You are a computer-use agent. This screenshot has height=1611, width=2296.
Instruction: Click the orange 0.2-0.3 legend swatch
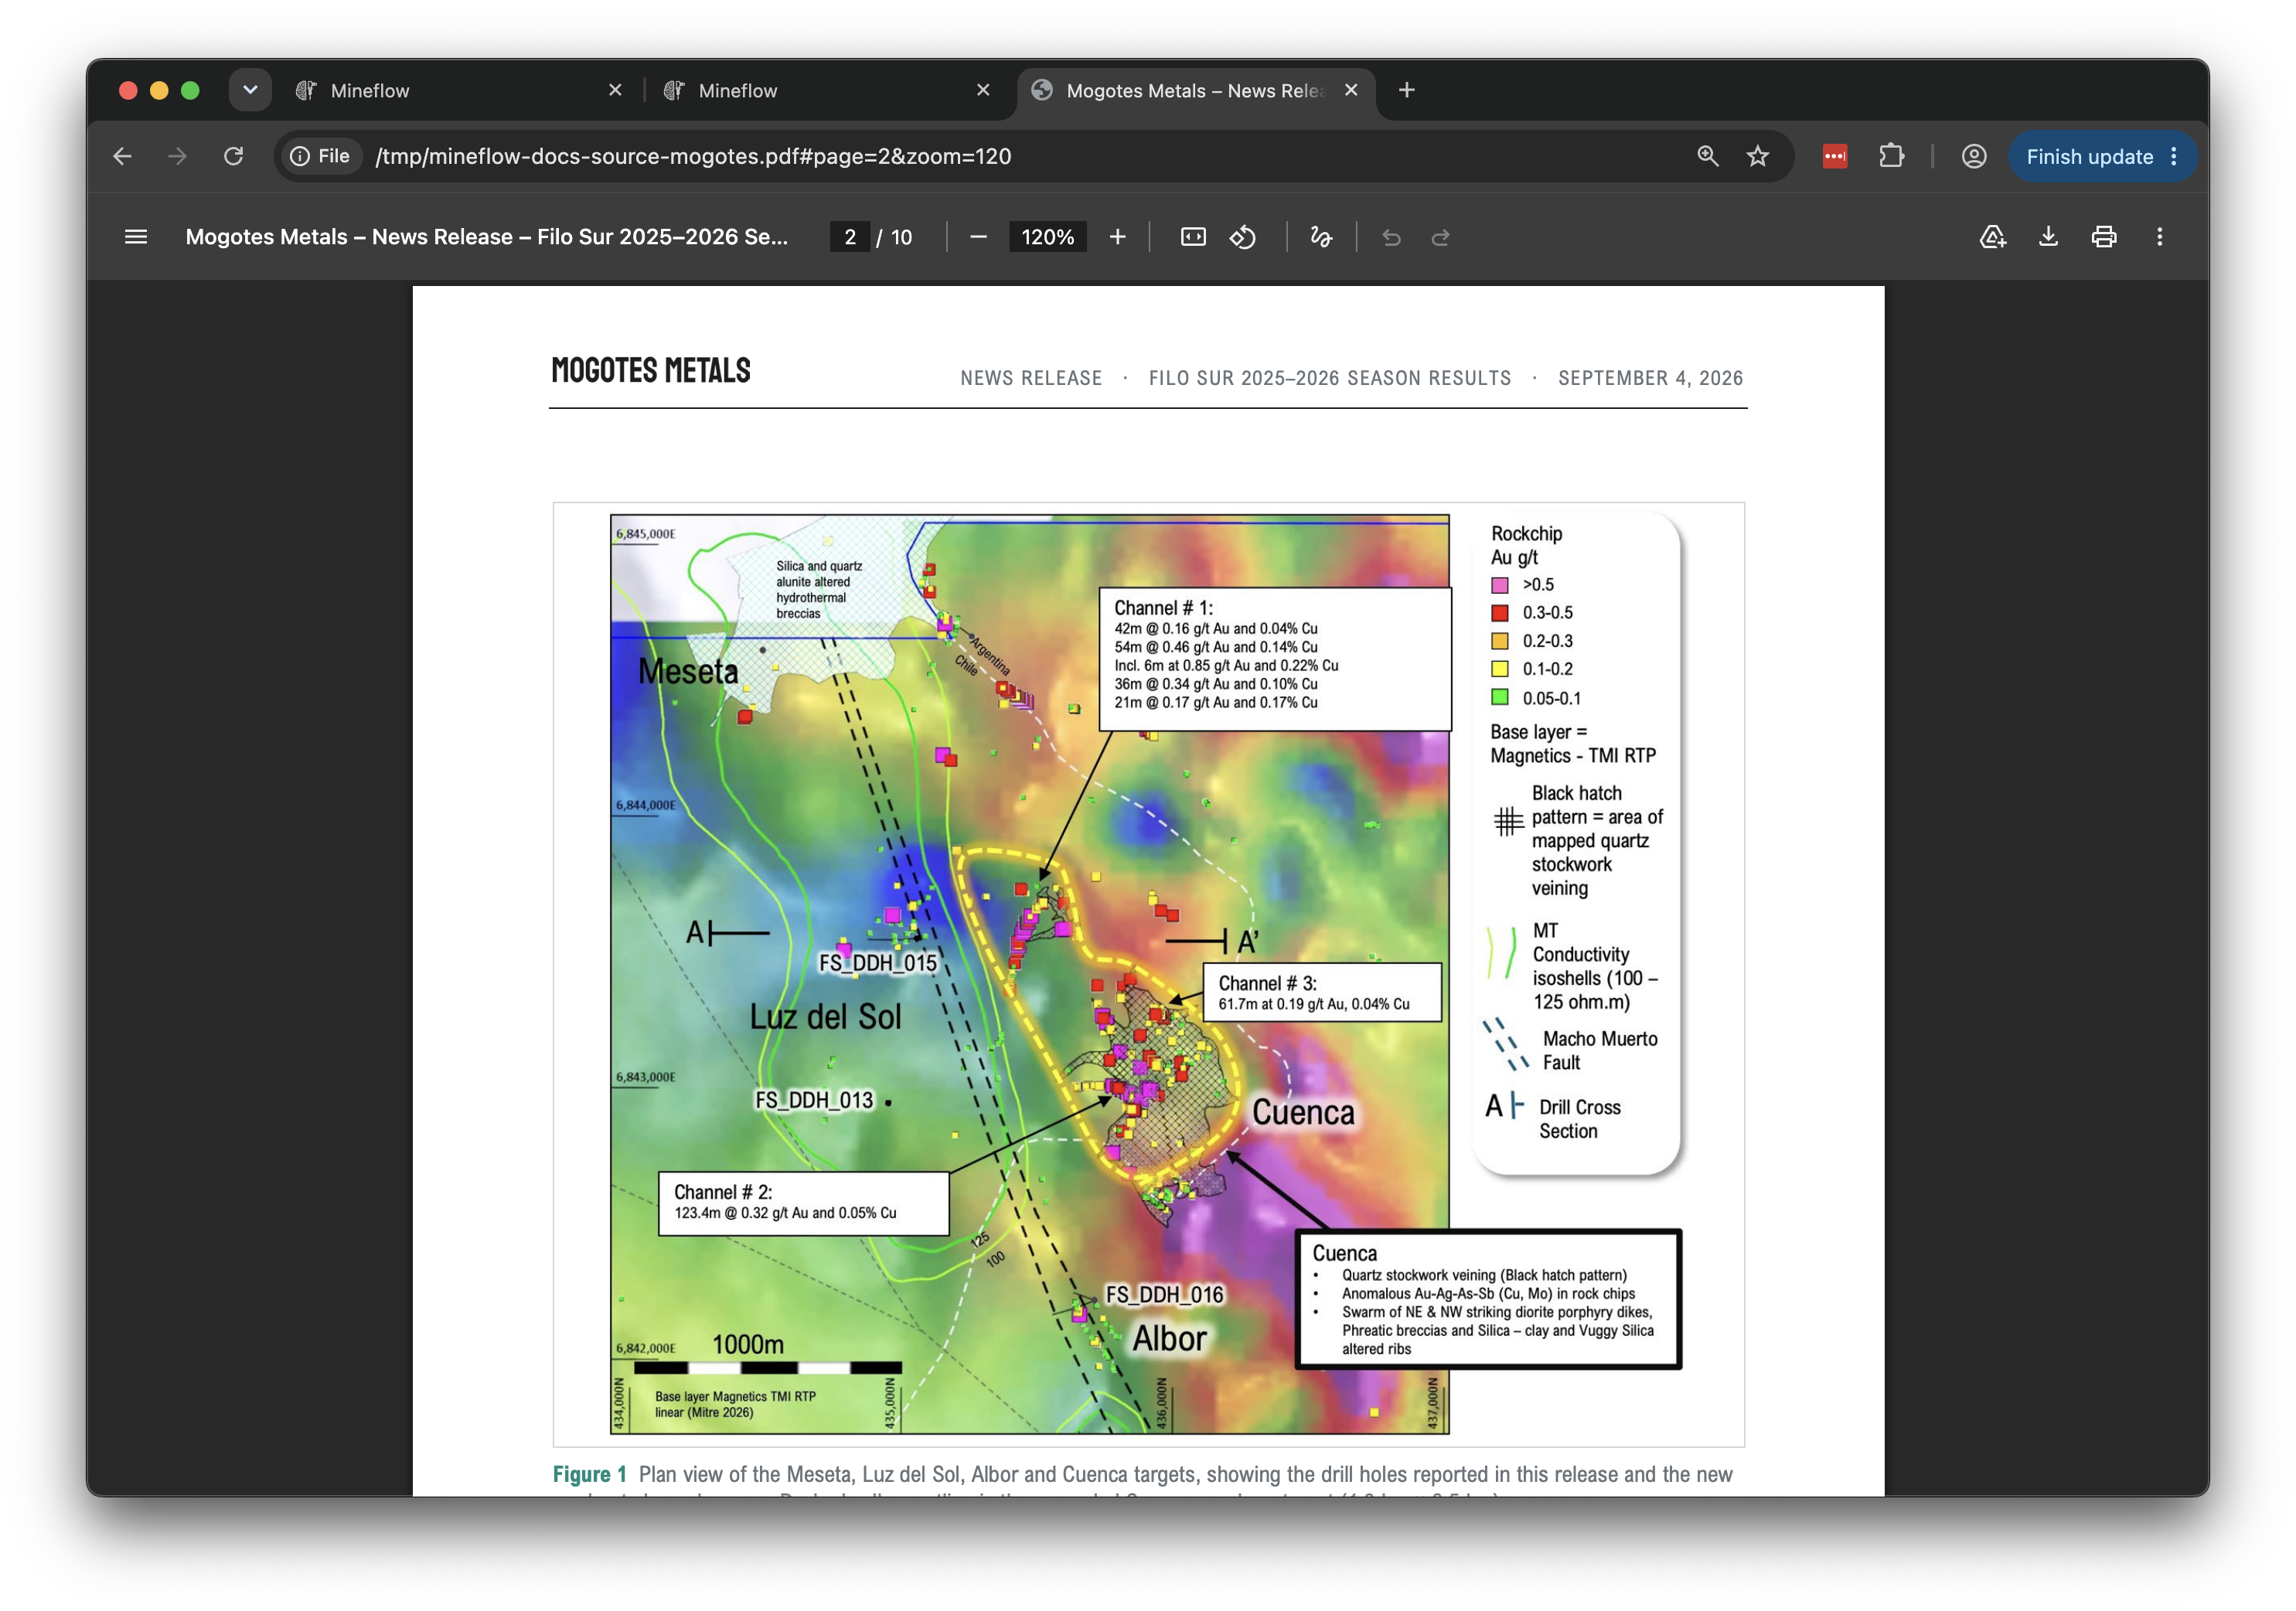tap(1499, 641)
